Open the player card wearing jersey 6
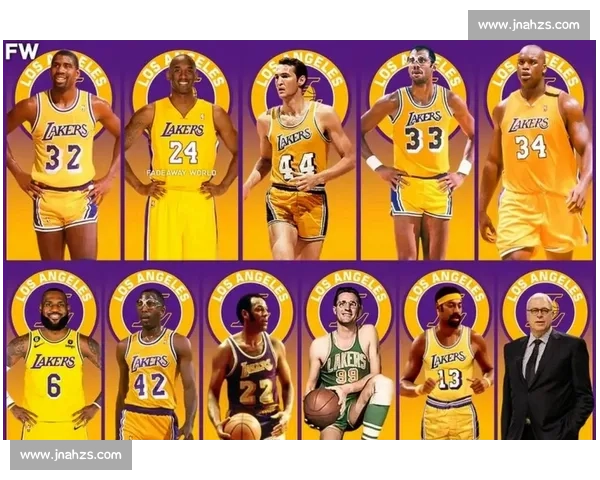This screenshot has height=480, width=600. point(54,351)
